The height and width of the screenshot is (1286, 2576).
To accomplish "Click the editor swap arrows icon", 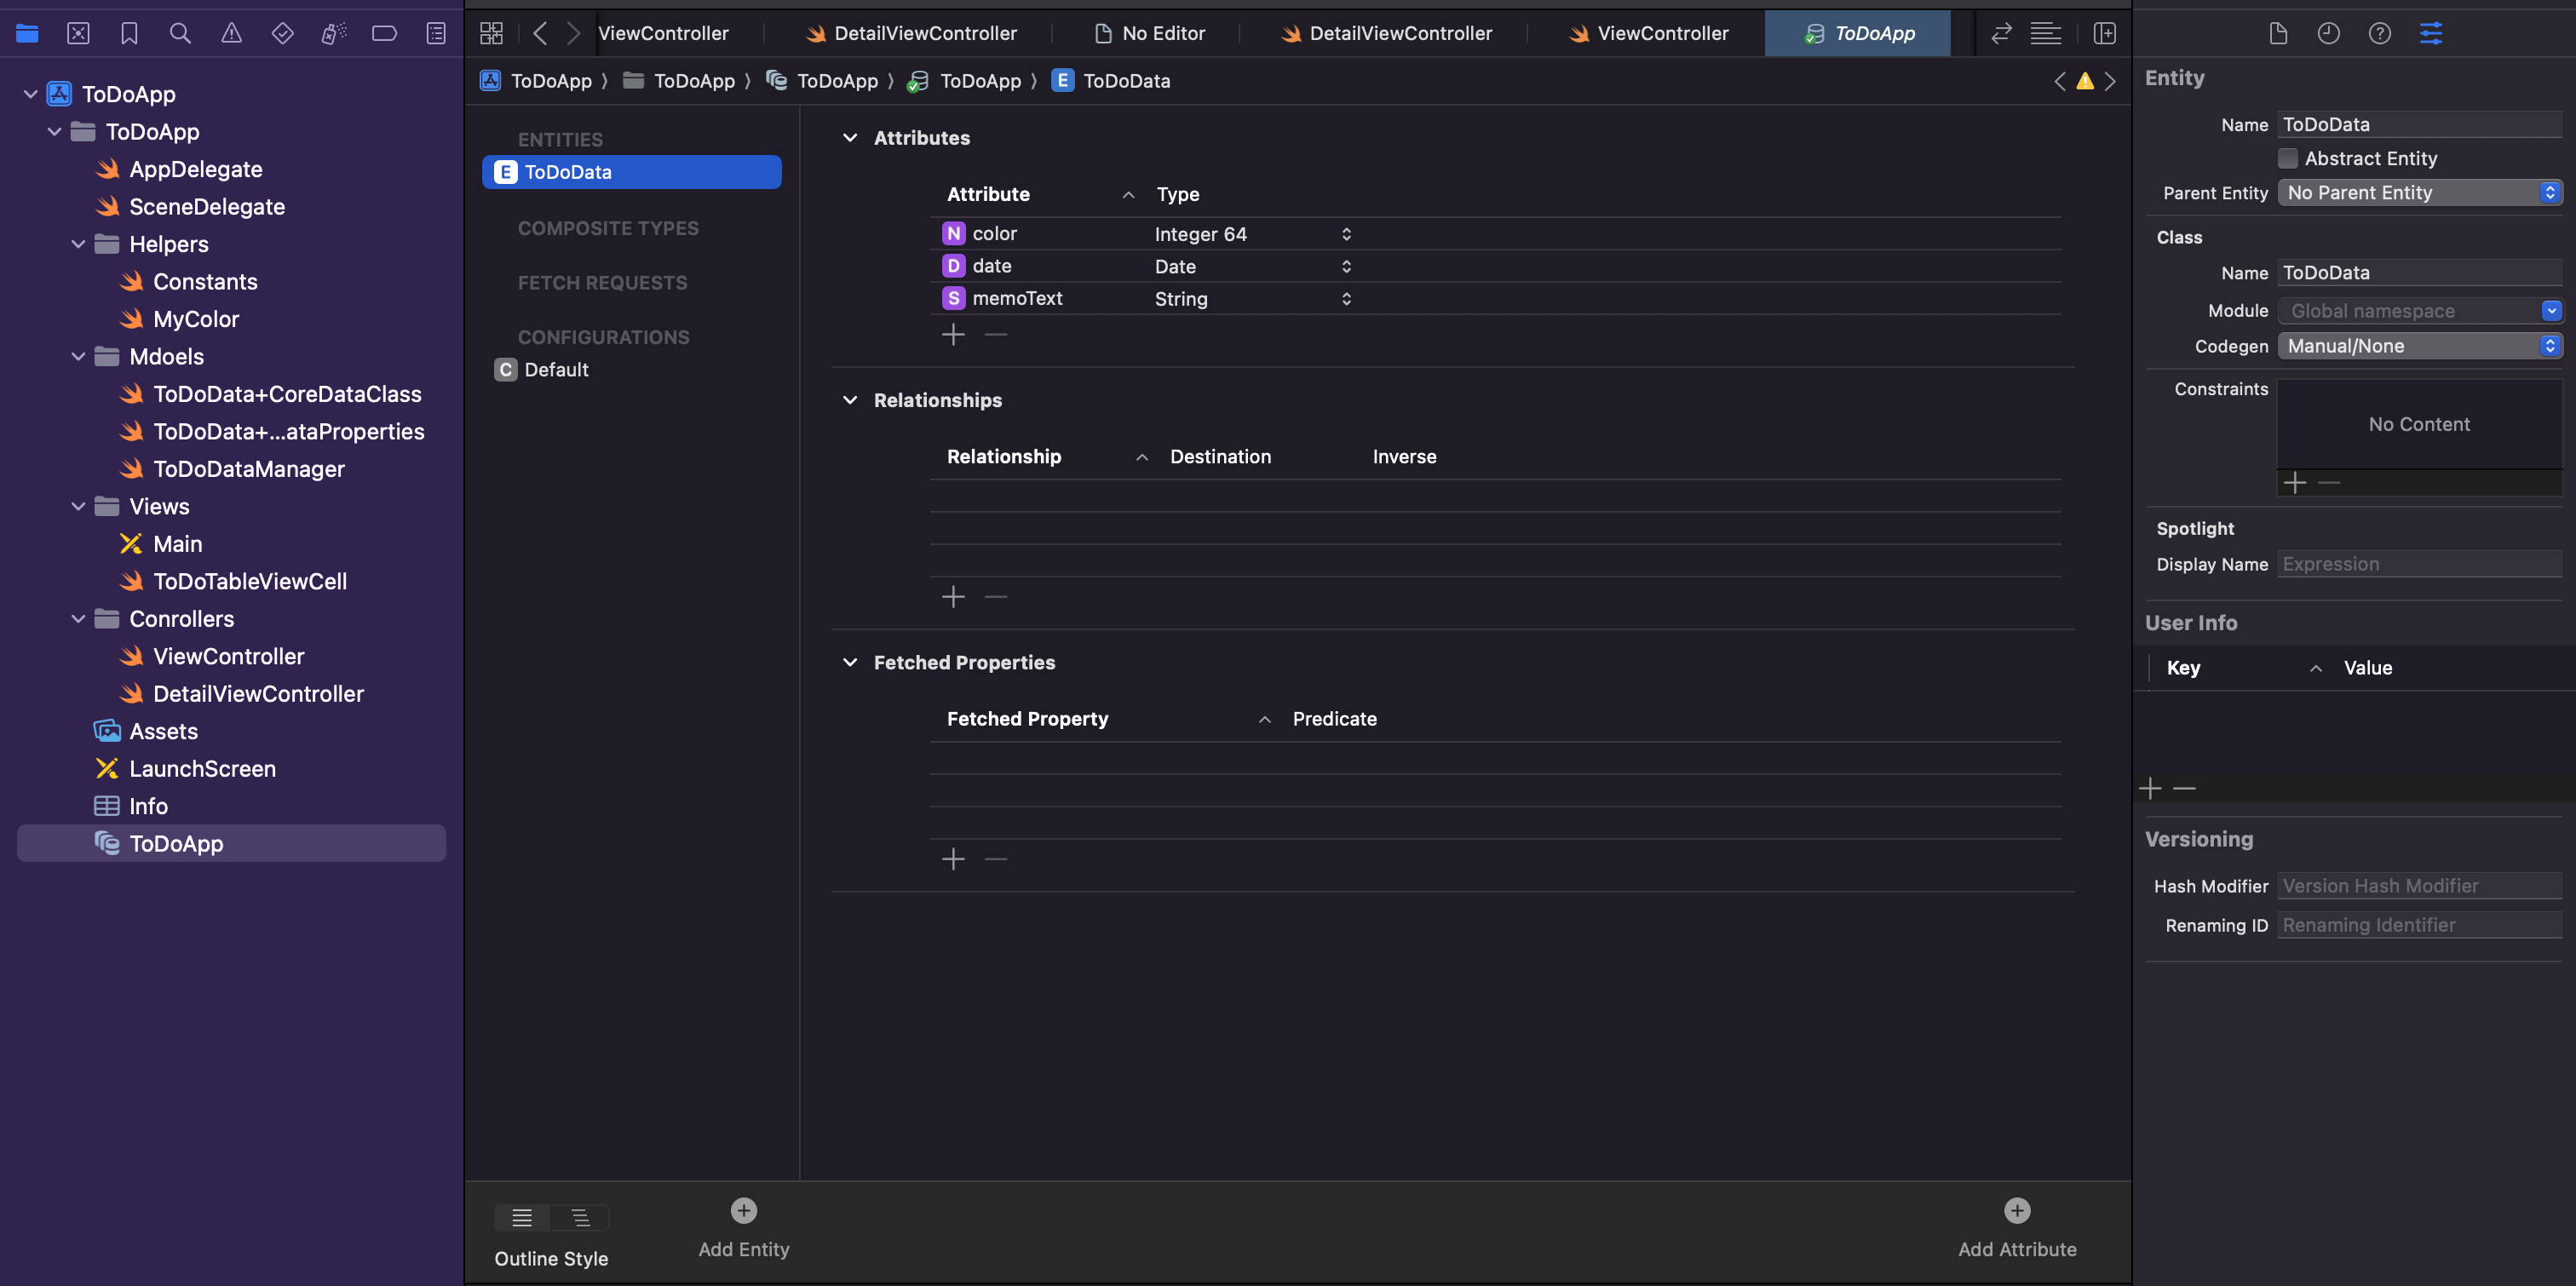I will (x=2001, y=33).
